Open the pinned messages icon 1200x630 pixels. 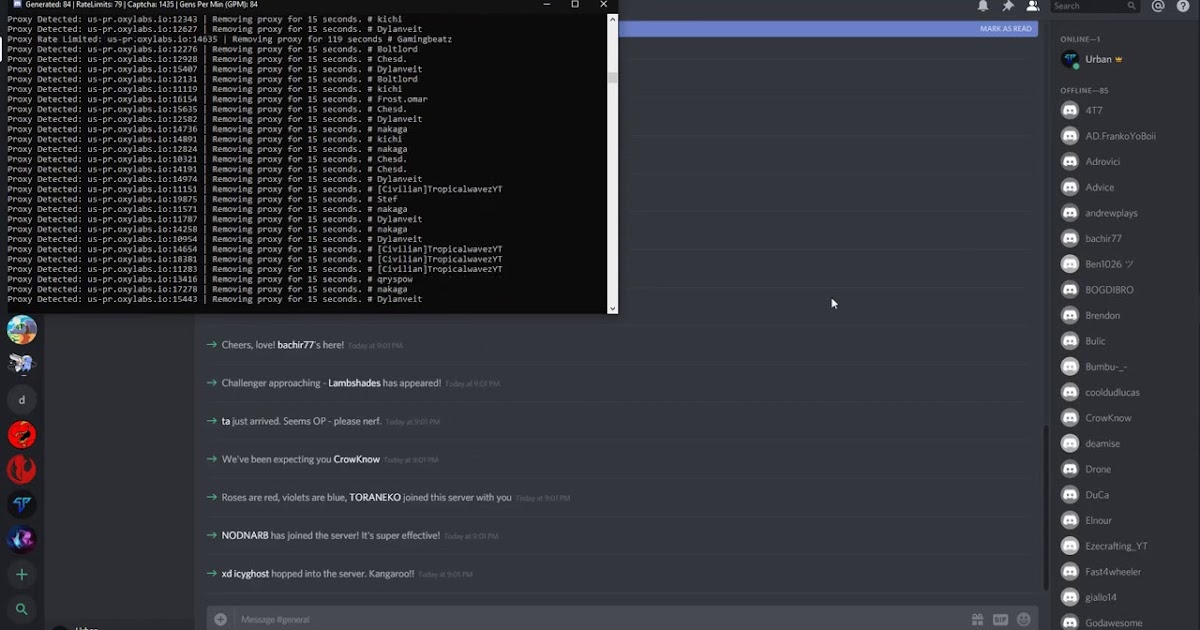tap(1009, 6)
